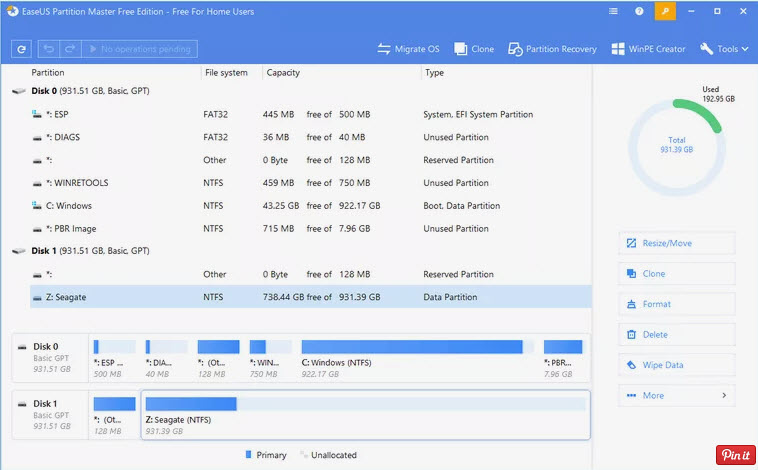The height and width of the screenshot is (470, 758).
Task: Click the System, EFI System Partition type text
Action: click(x=478, y=115)
